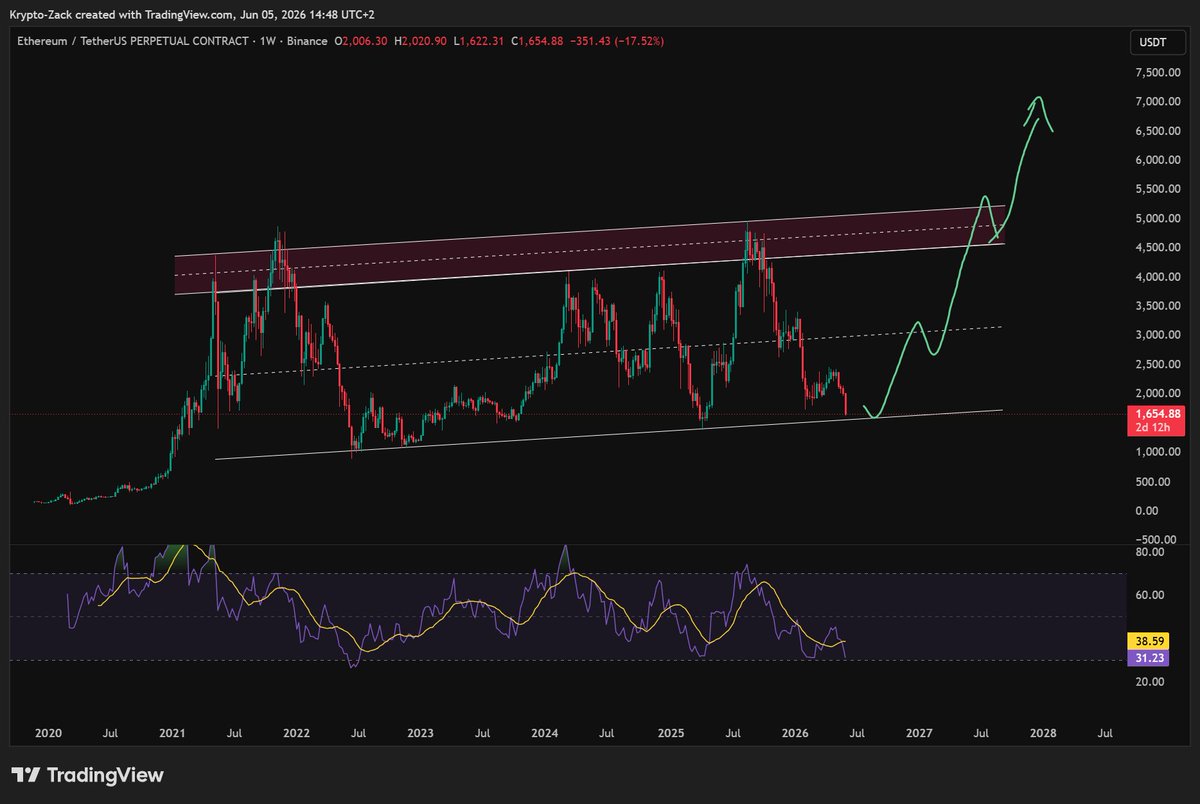The width and height of the screenshot is (1200, 804).
Task: Click the 6,000.00 price axis label
Action: (1158, 160)
